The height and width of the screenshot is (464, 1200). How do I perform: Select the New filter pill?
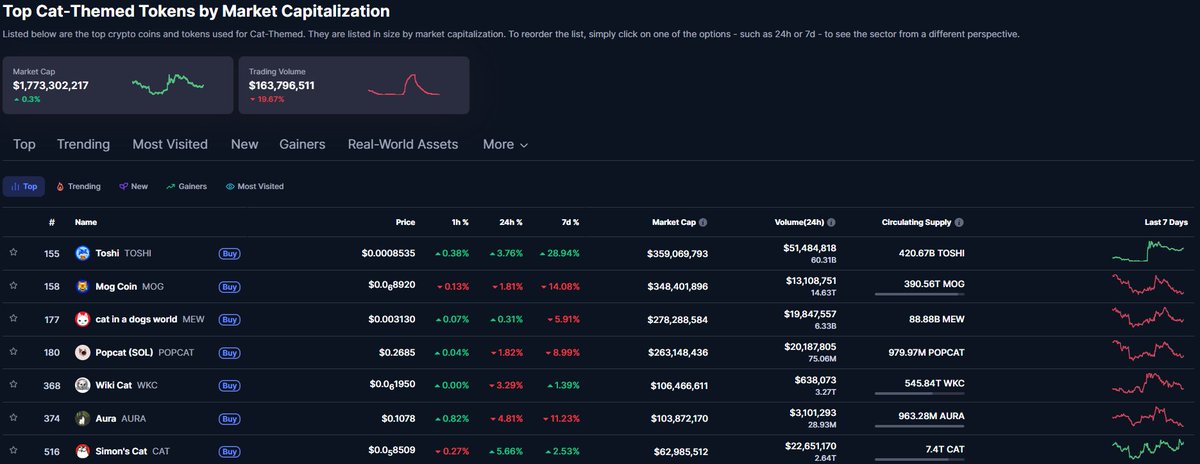pyautogui.click(x=133, y=186)
